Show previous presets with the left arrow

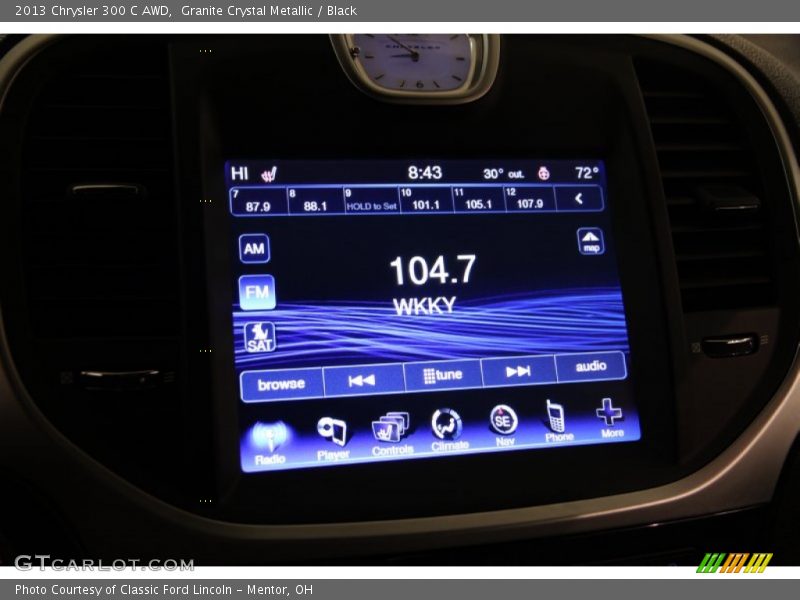579,198
